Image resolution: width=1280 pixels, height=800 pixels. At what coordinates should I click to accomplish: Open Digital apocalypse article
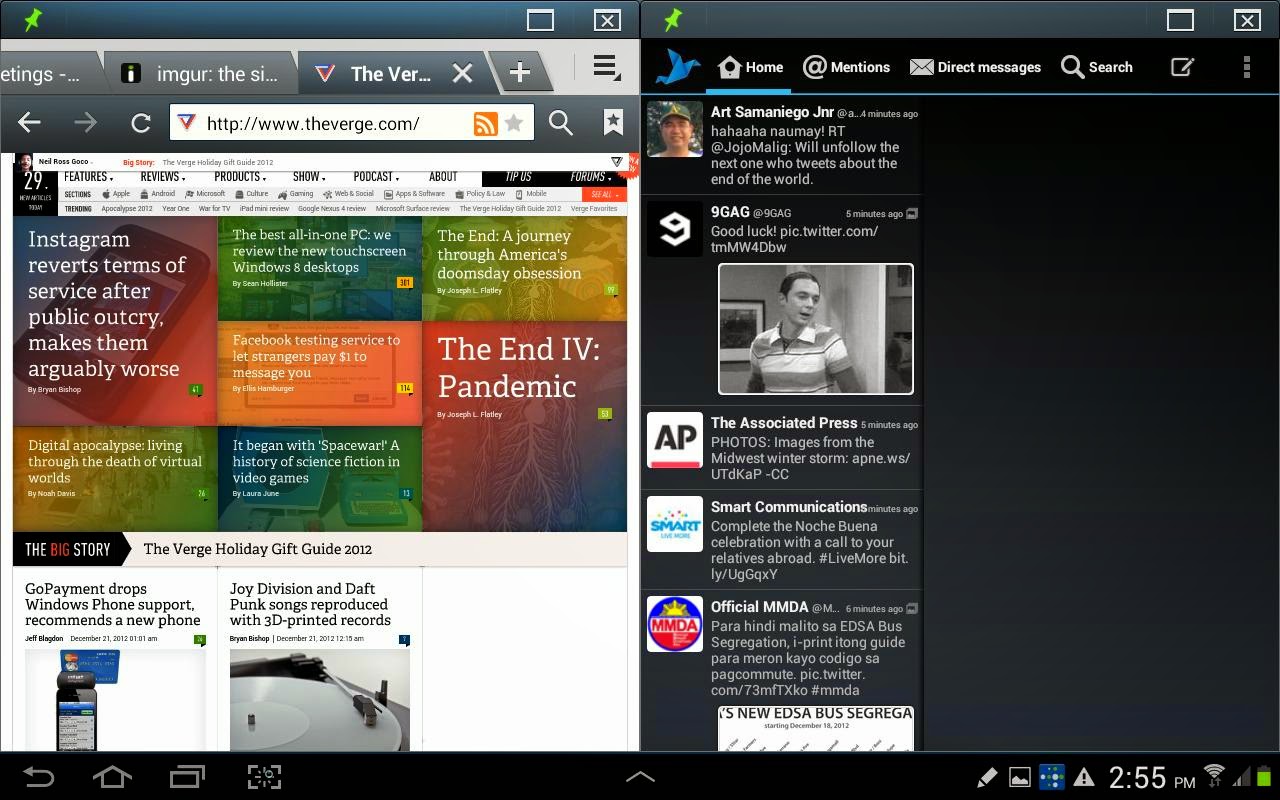(x=115, y=479)
